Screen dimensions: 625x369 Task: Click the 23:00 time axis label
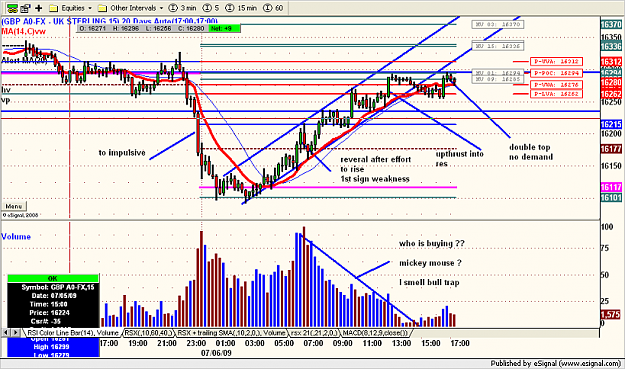(x=196, y=343)
